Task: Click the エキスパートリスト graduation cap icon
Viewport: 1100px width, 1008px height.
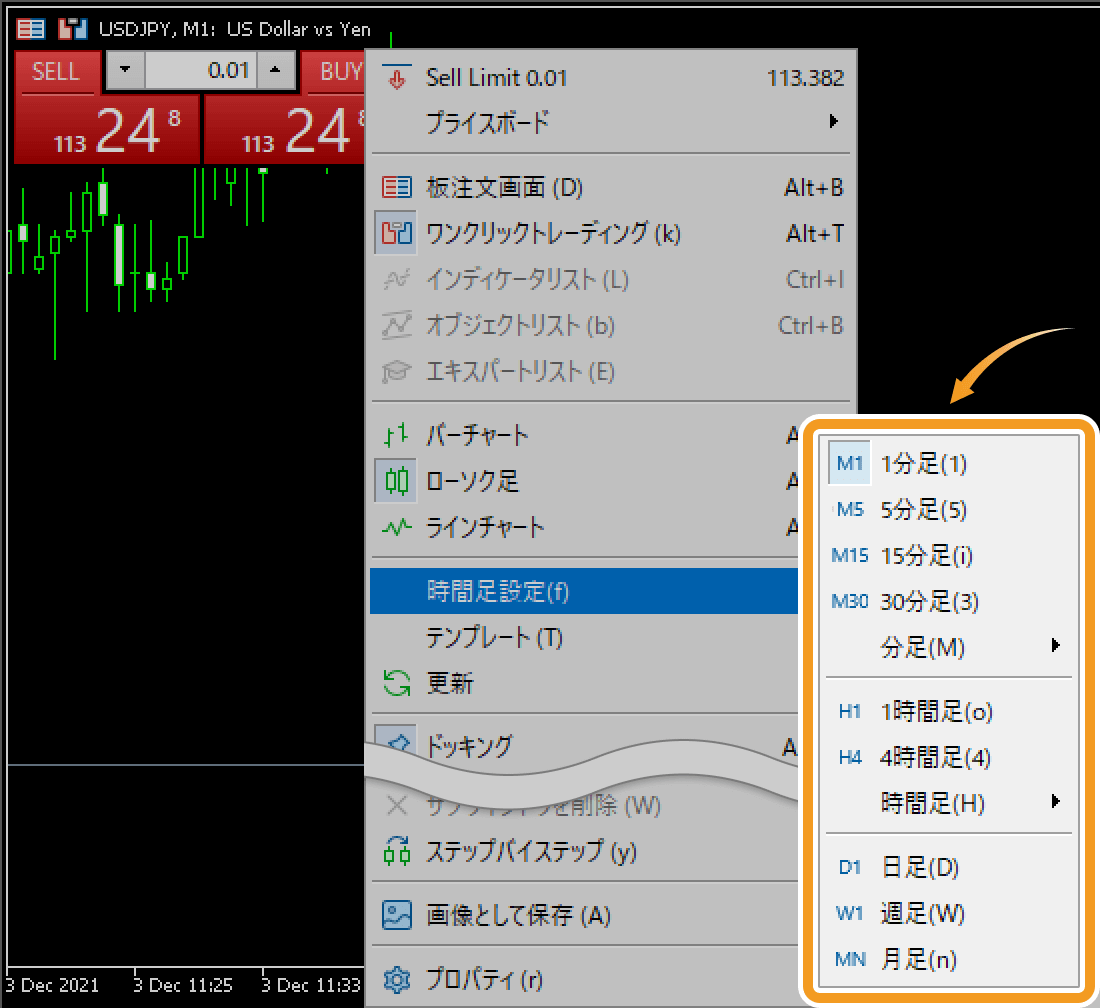Action: 397,371
